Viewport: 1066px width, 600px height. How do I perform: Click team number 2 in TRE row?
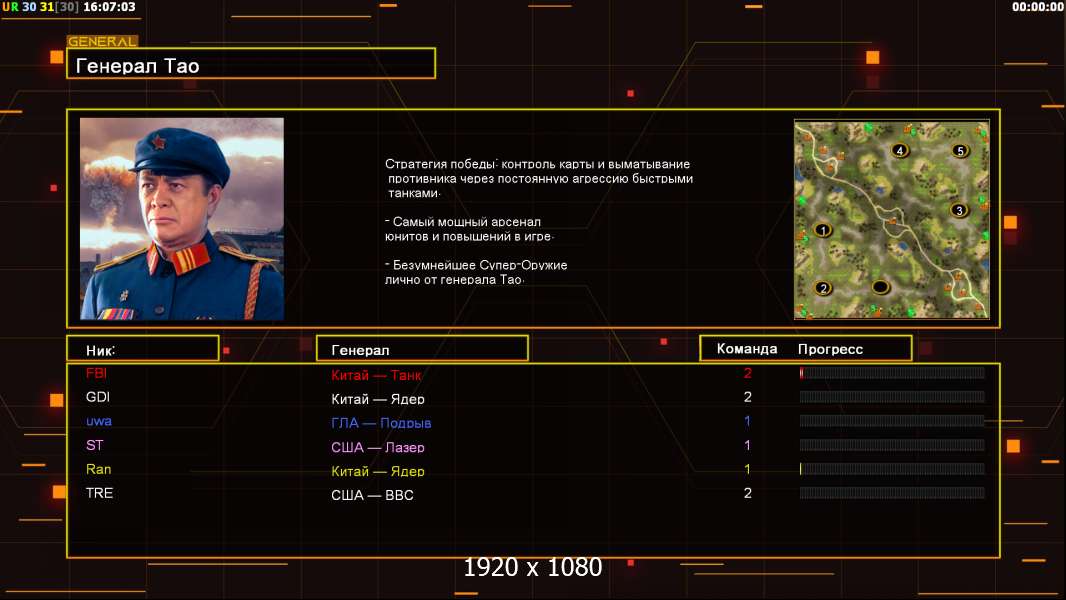point(748,493)
